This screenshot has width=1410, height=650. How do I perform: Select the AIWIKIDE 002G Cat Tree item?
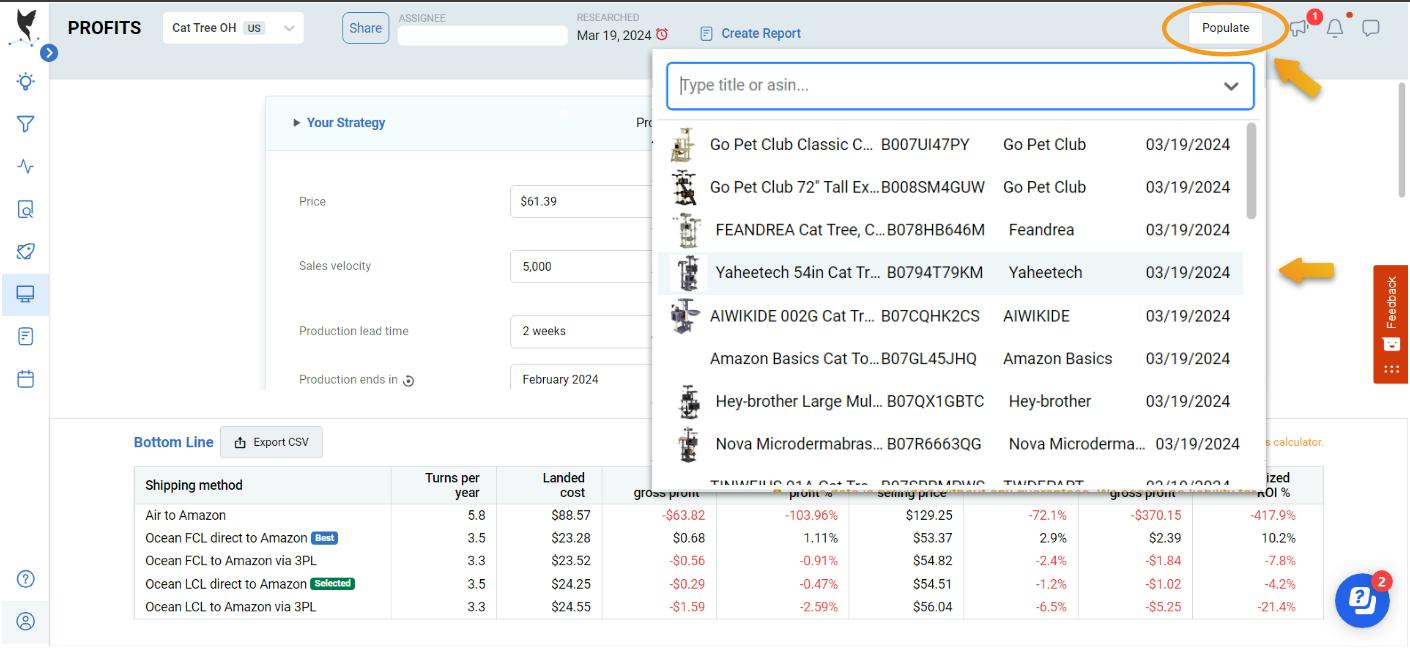[950, 316]
